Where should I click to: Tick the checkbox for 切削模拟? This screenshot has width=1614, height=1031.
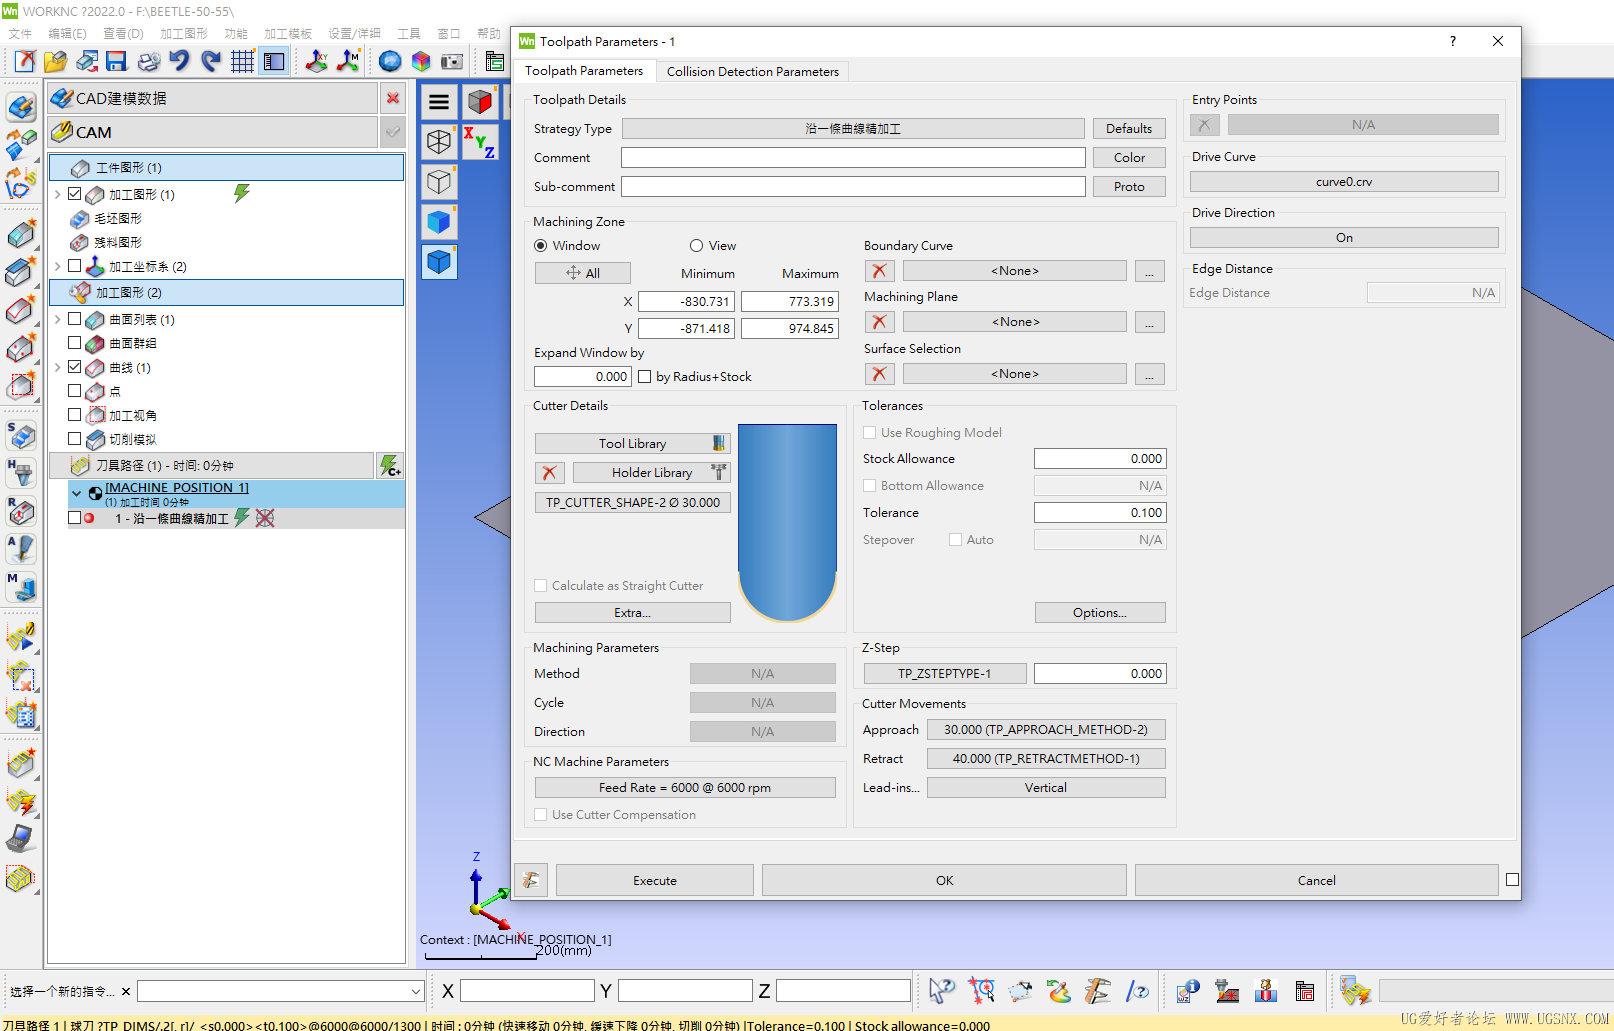pyautogui.click(x=74, y=439)
